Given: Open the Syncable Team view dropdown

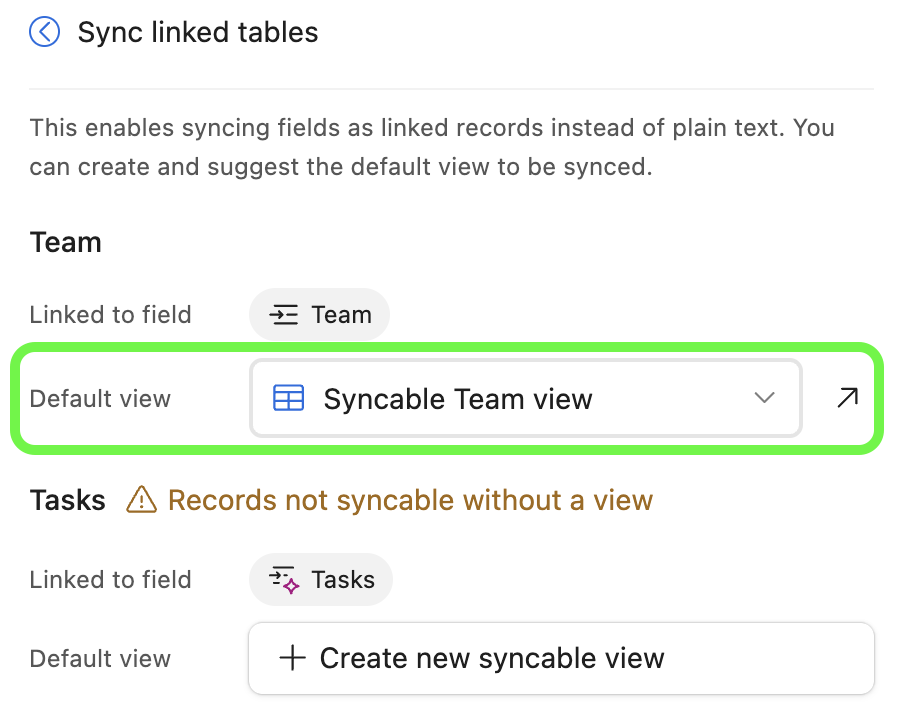Looking at the screenshot, I should pyautogui.click(x=526, y=398).
